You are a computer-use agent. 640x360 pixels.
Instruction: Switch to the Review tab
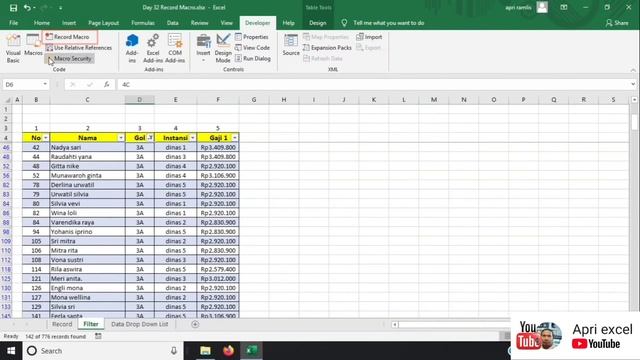point(199,23)
